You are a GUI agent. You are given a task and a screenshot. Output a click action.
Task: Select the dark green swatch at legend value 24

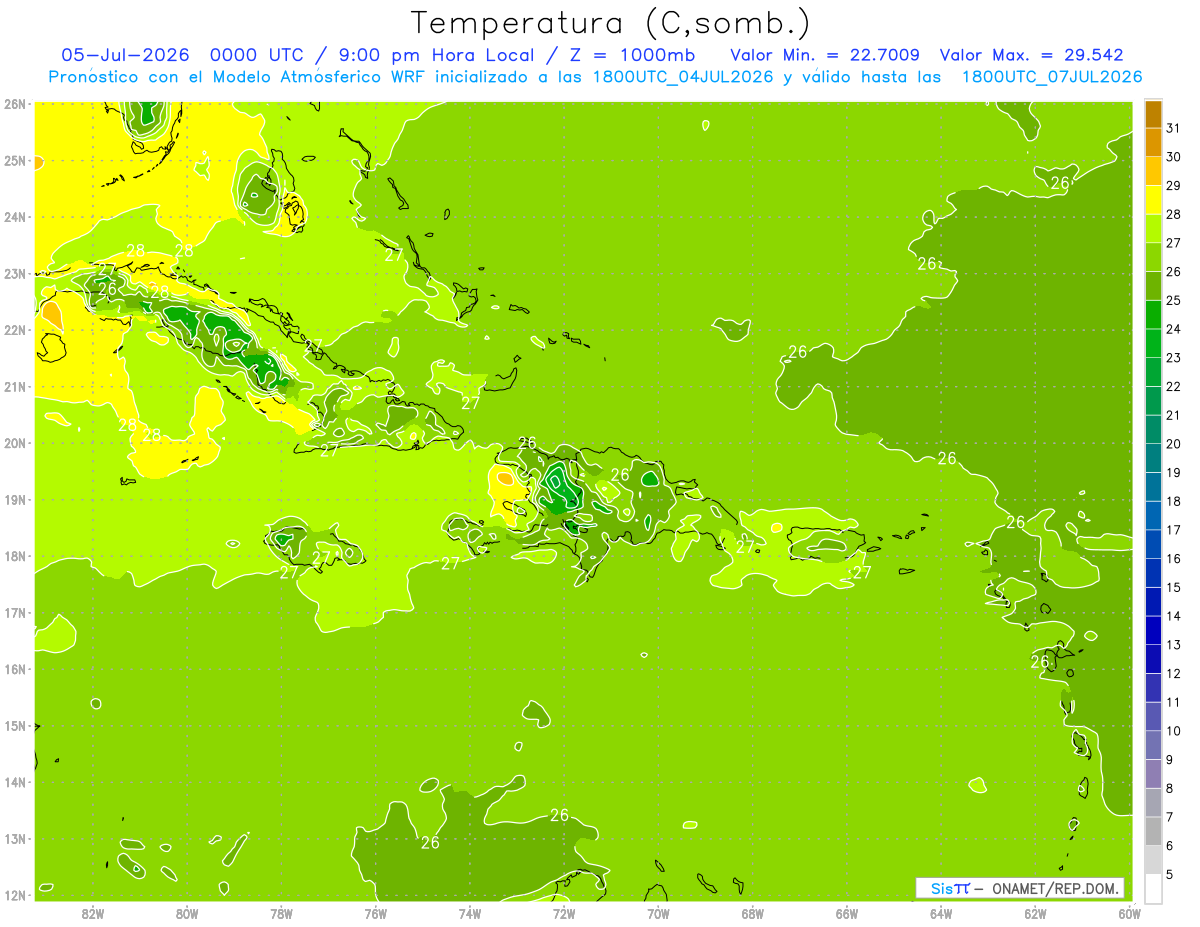click(x=1152, y=315)
